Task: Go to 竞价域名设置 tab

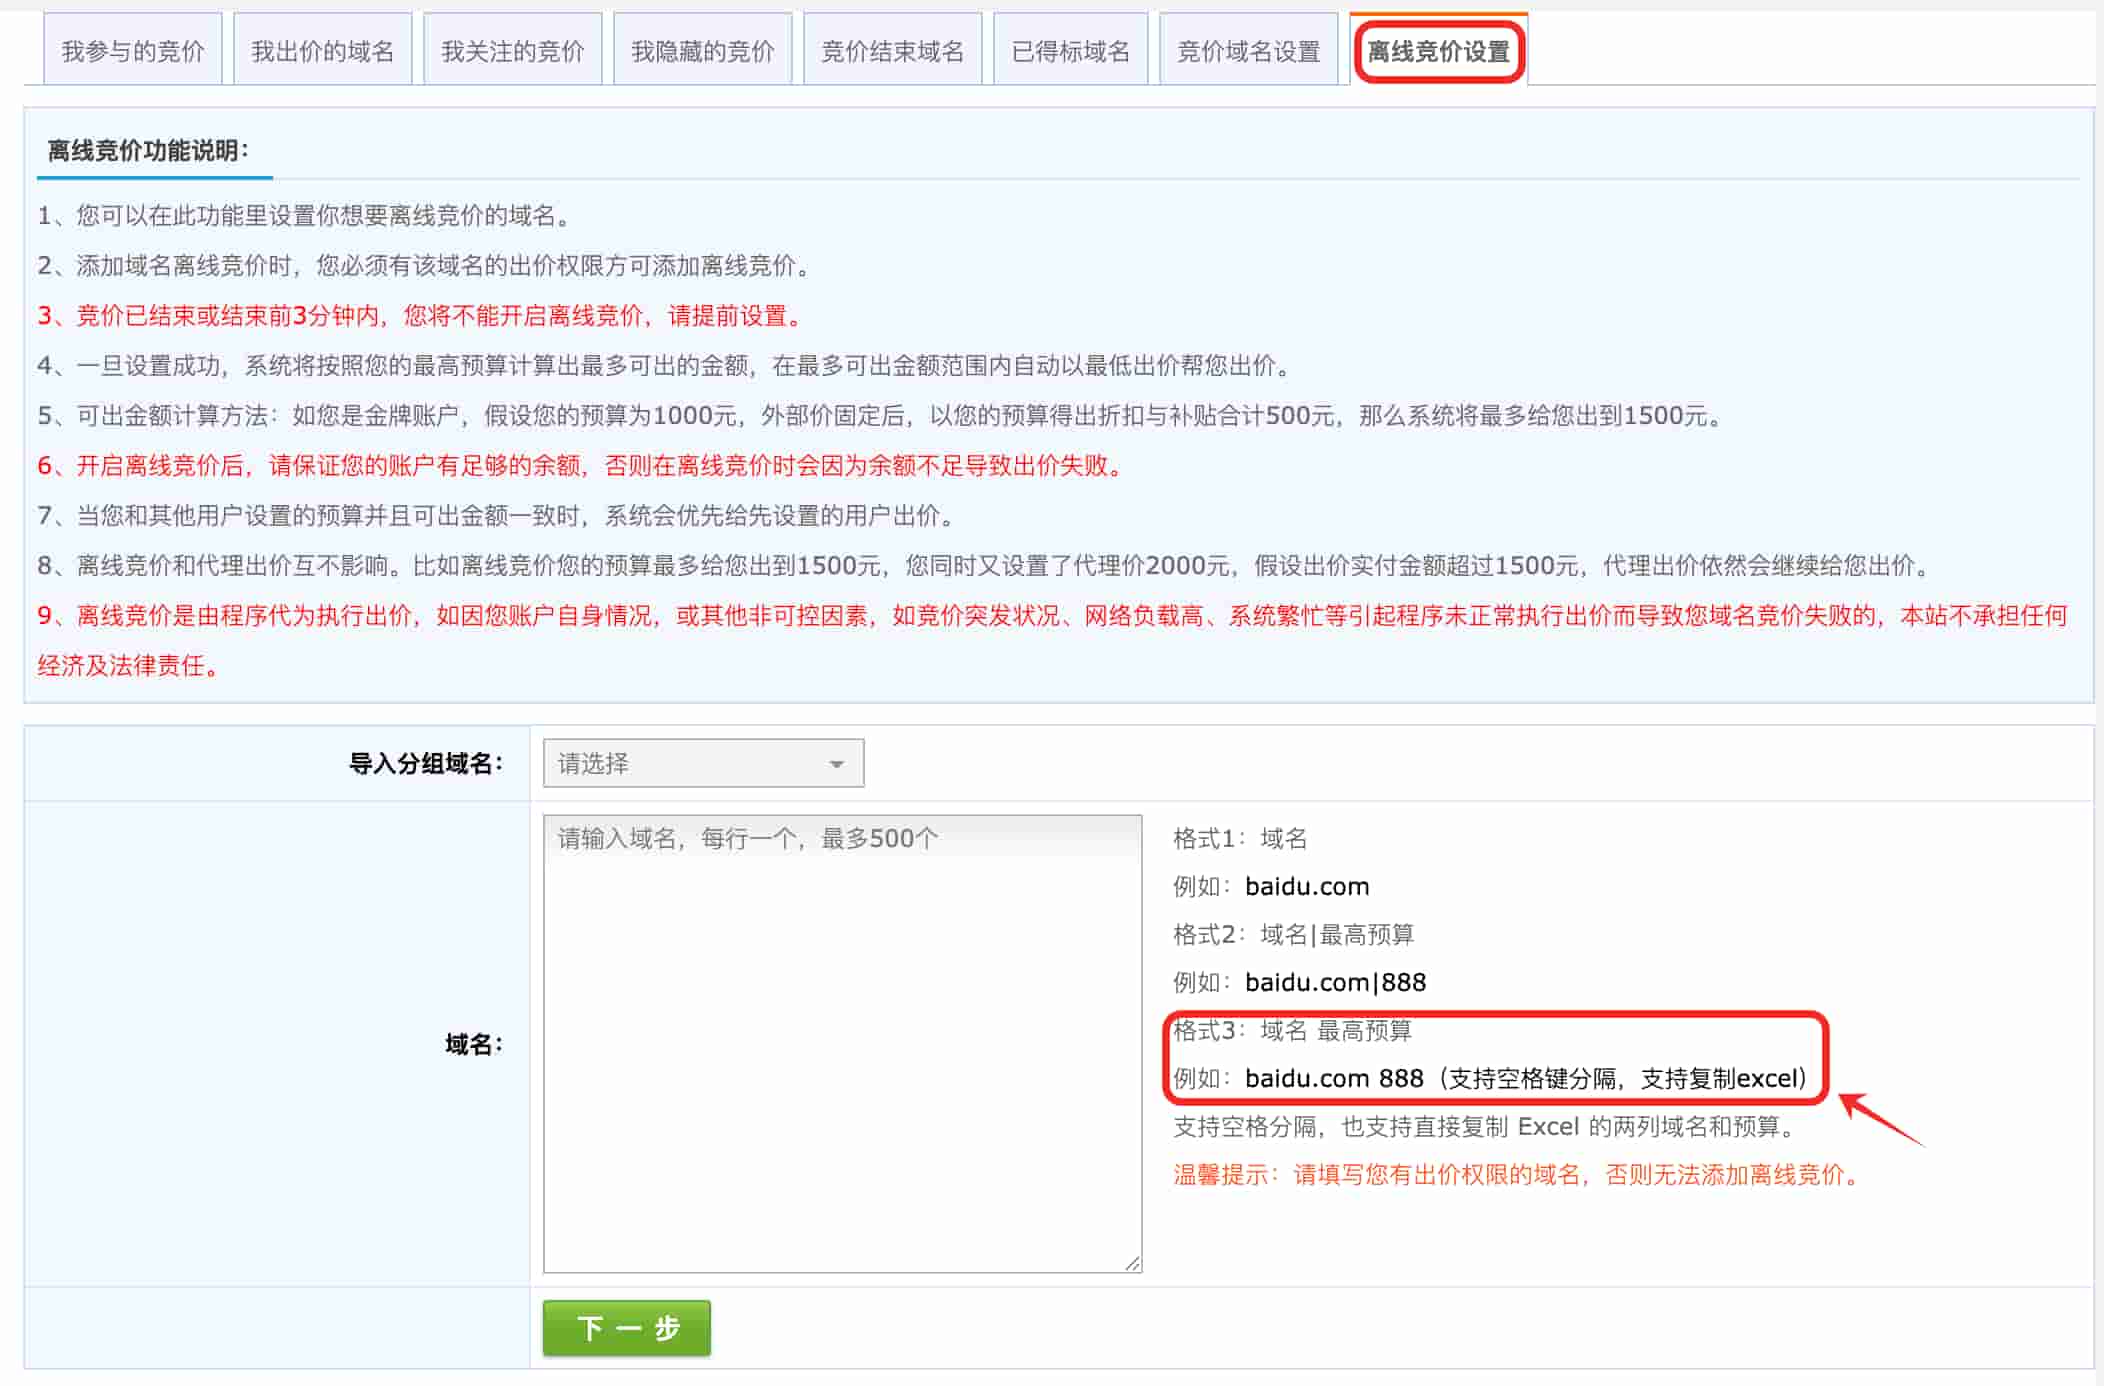Action: [x=1248, y=48]
